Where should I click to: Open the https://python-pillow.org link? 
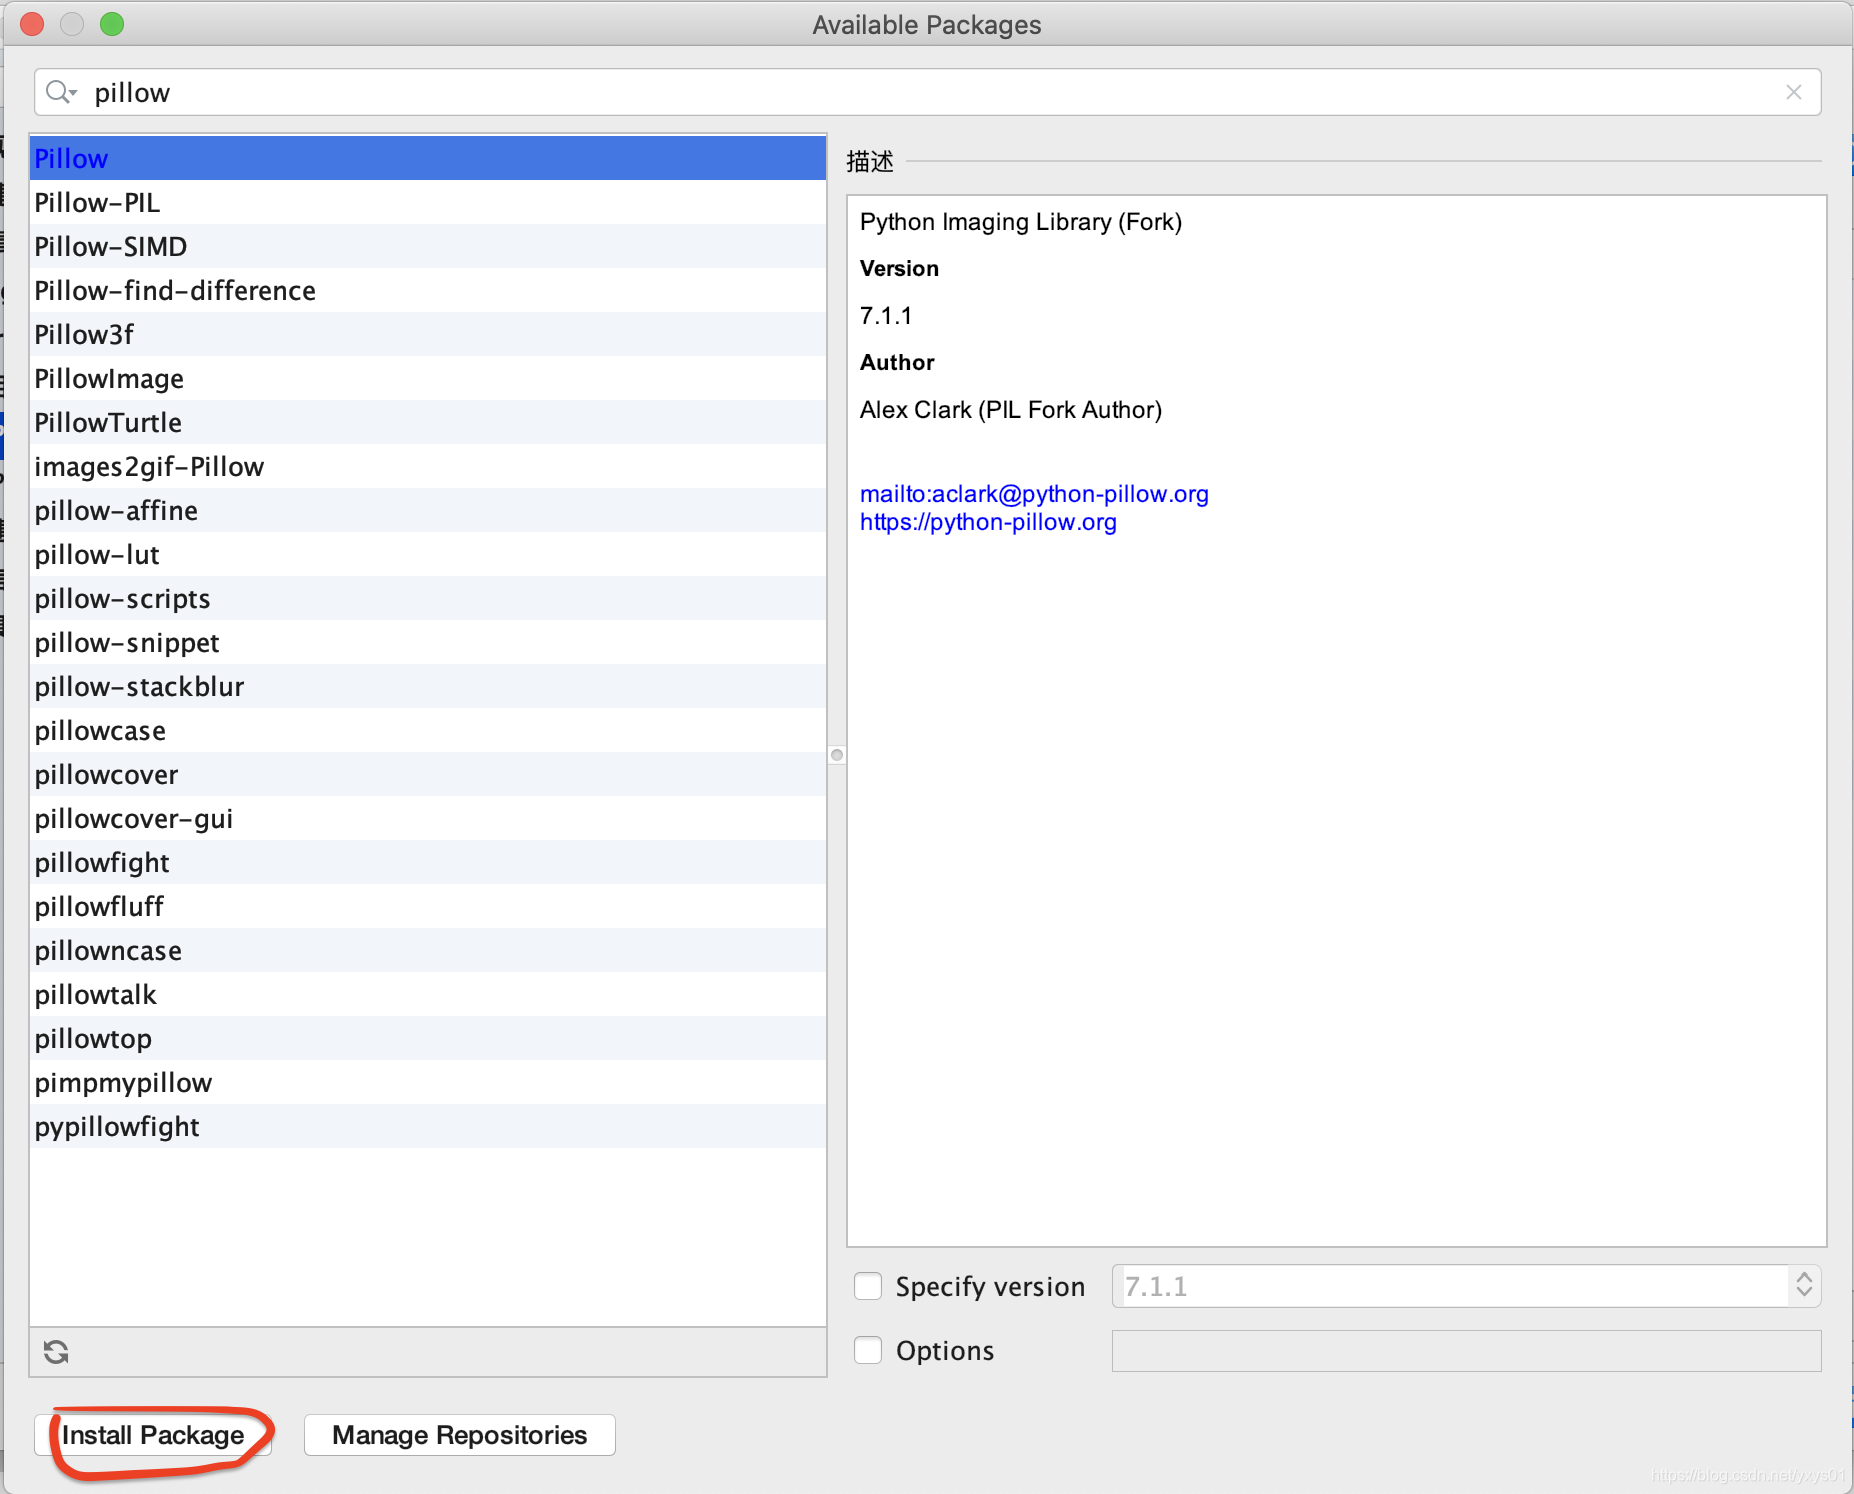[x=988, y=522]
